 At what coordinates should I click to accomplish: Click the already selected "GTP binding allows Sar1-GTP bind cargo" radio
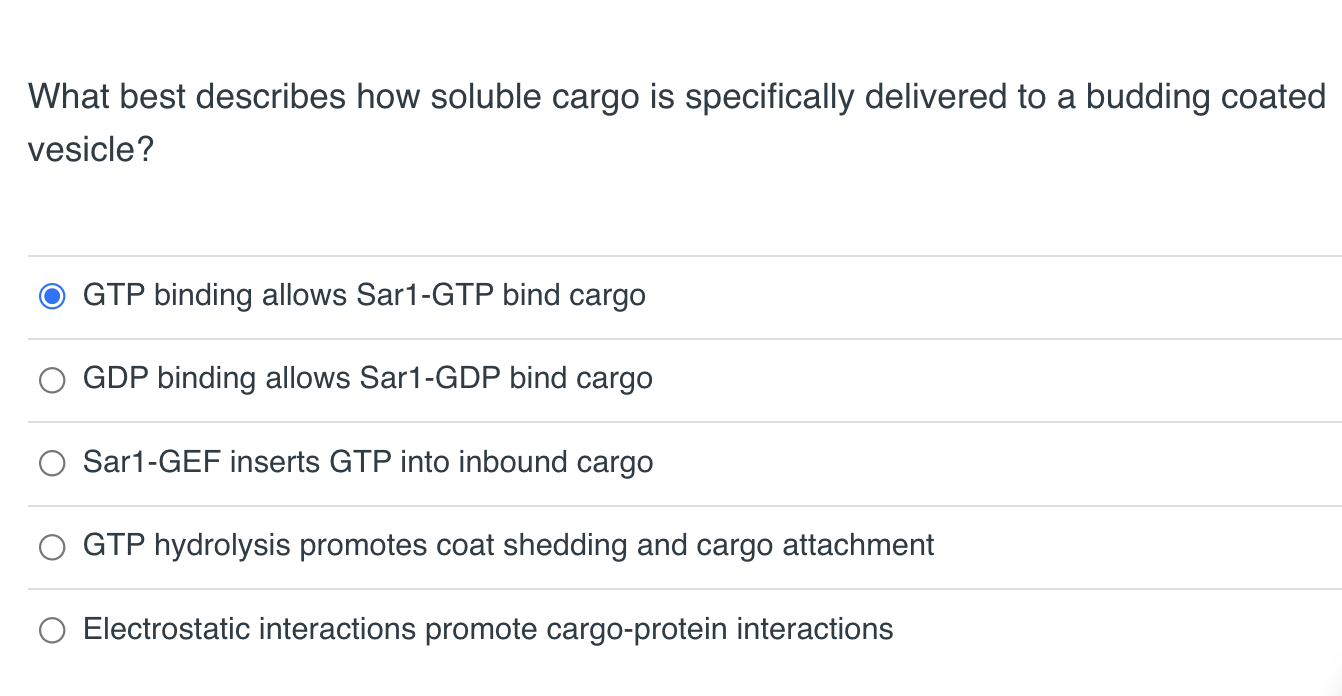tap(52, 296)
